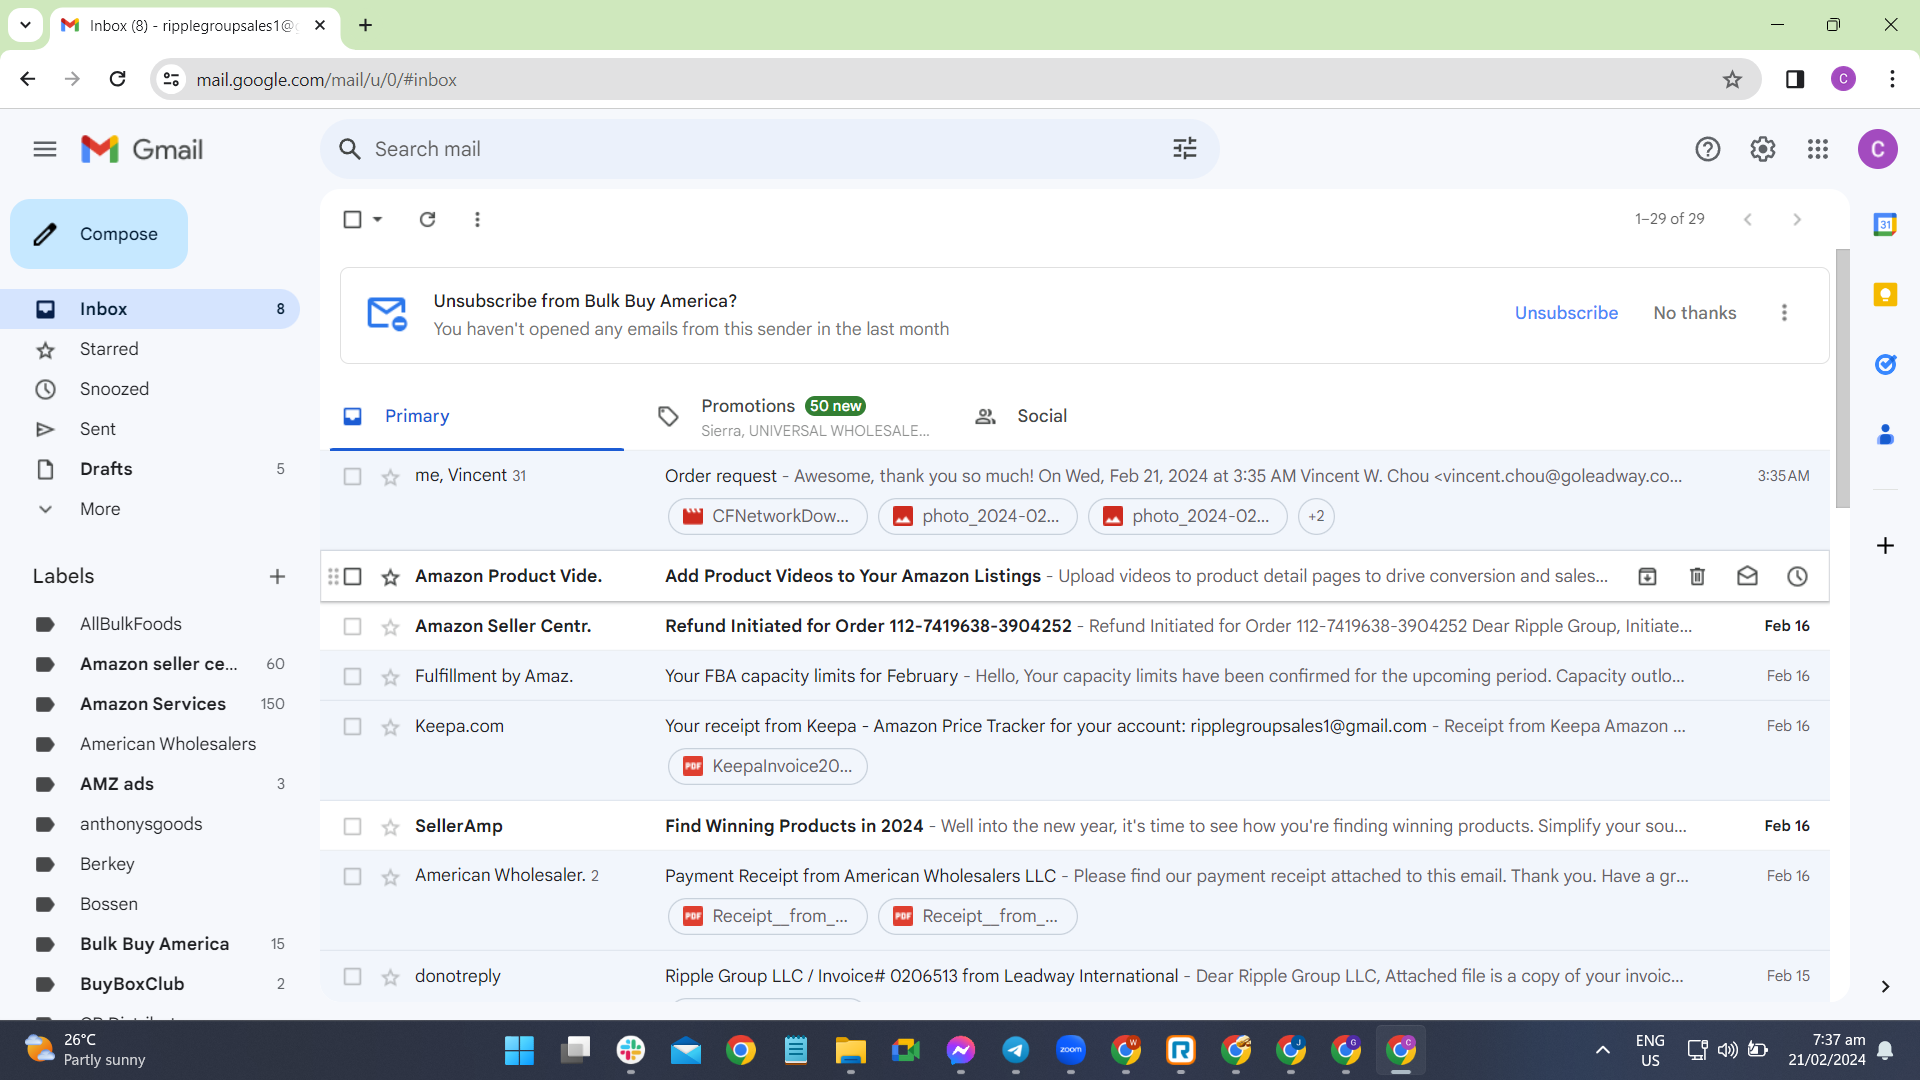
Task: Open Google Account avatar in Gmail
Action: pyautogui.click(x=1878, y=150)
